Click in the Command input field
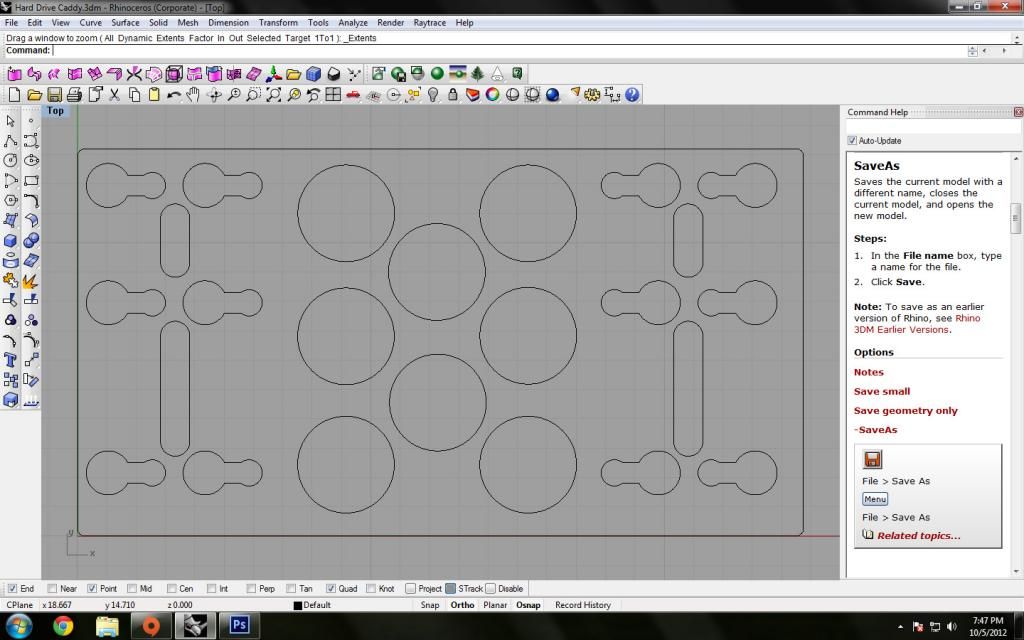1024x640 pixels. [509, 50]
